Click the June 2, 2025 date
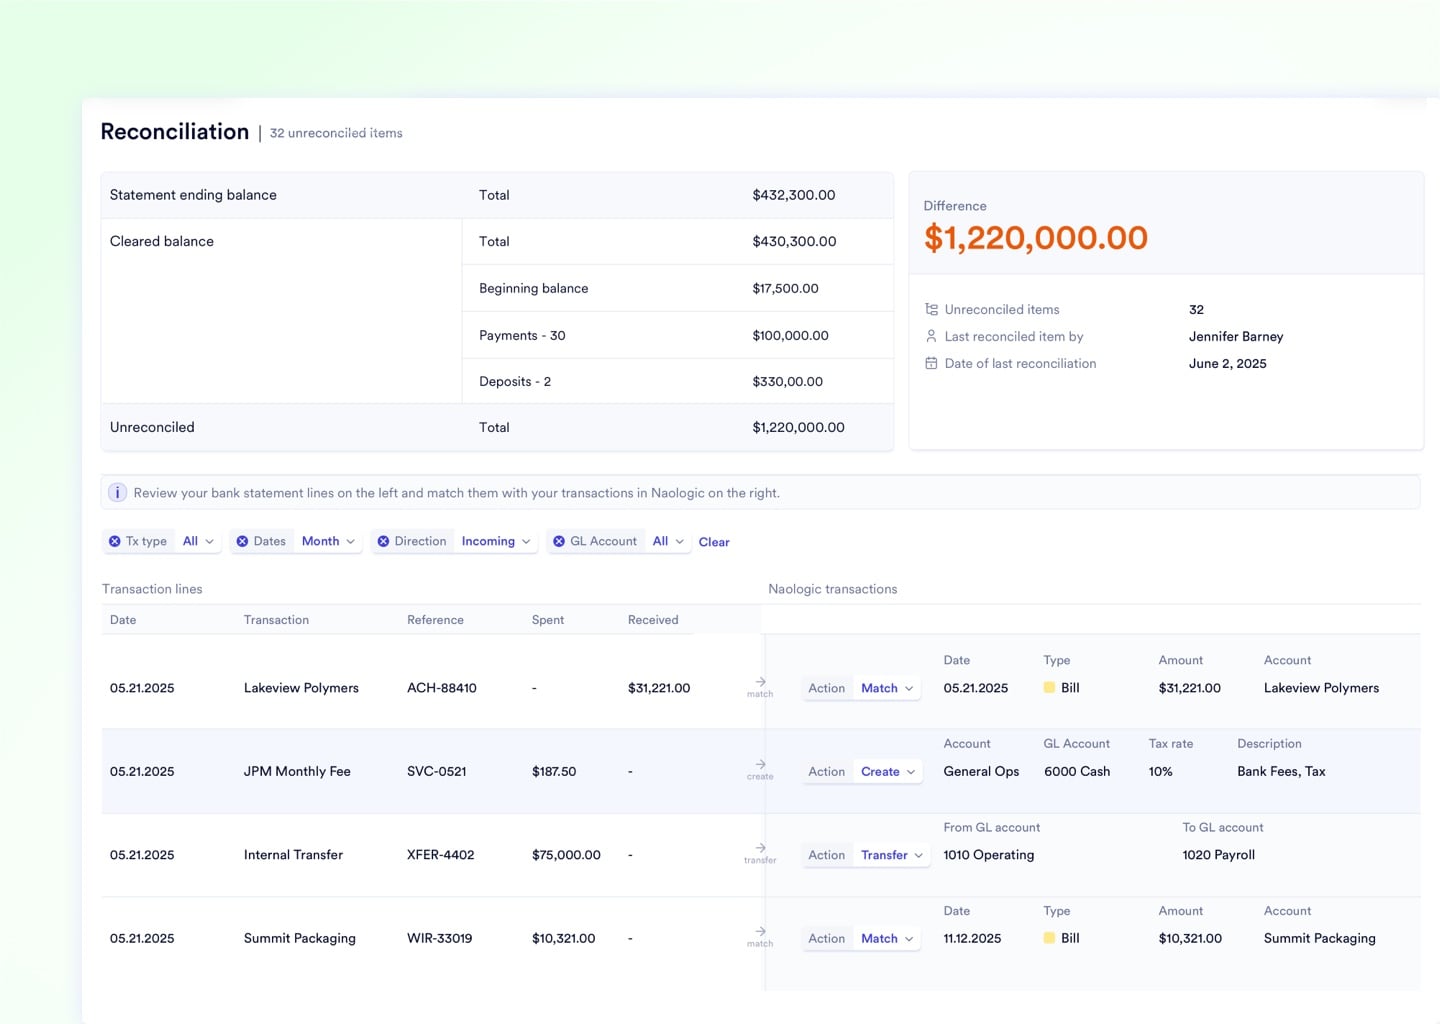The width and height of the screenshot is (1440, 1024). click(x=1228, y=363)
